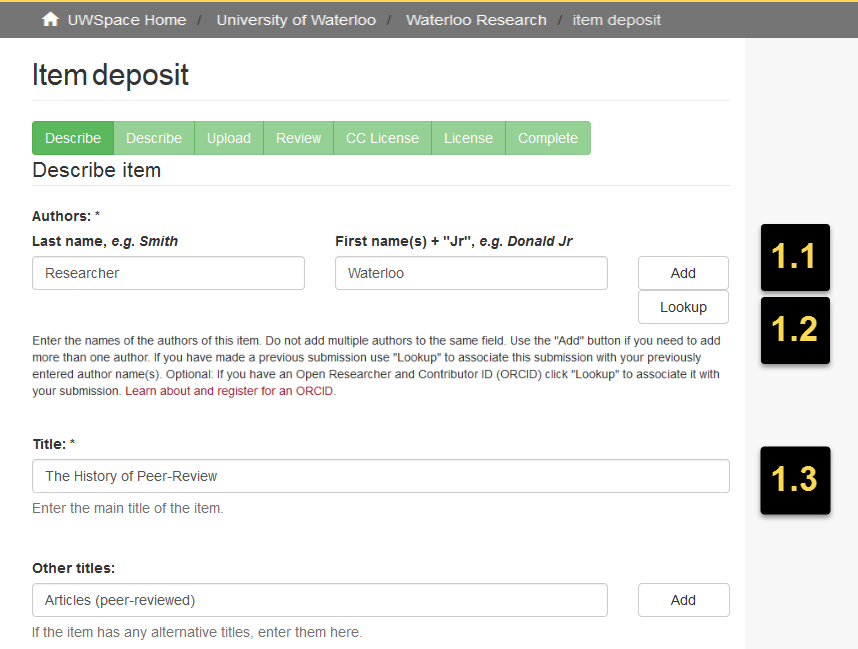
Task: Switch to the Upload step tab
Action: coord(228,138)
